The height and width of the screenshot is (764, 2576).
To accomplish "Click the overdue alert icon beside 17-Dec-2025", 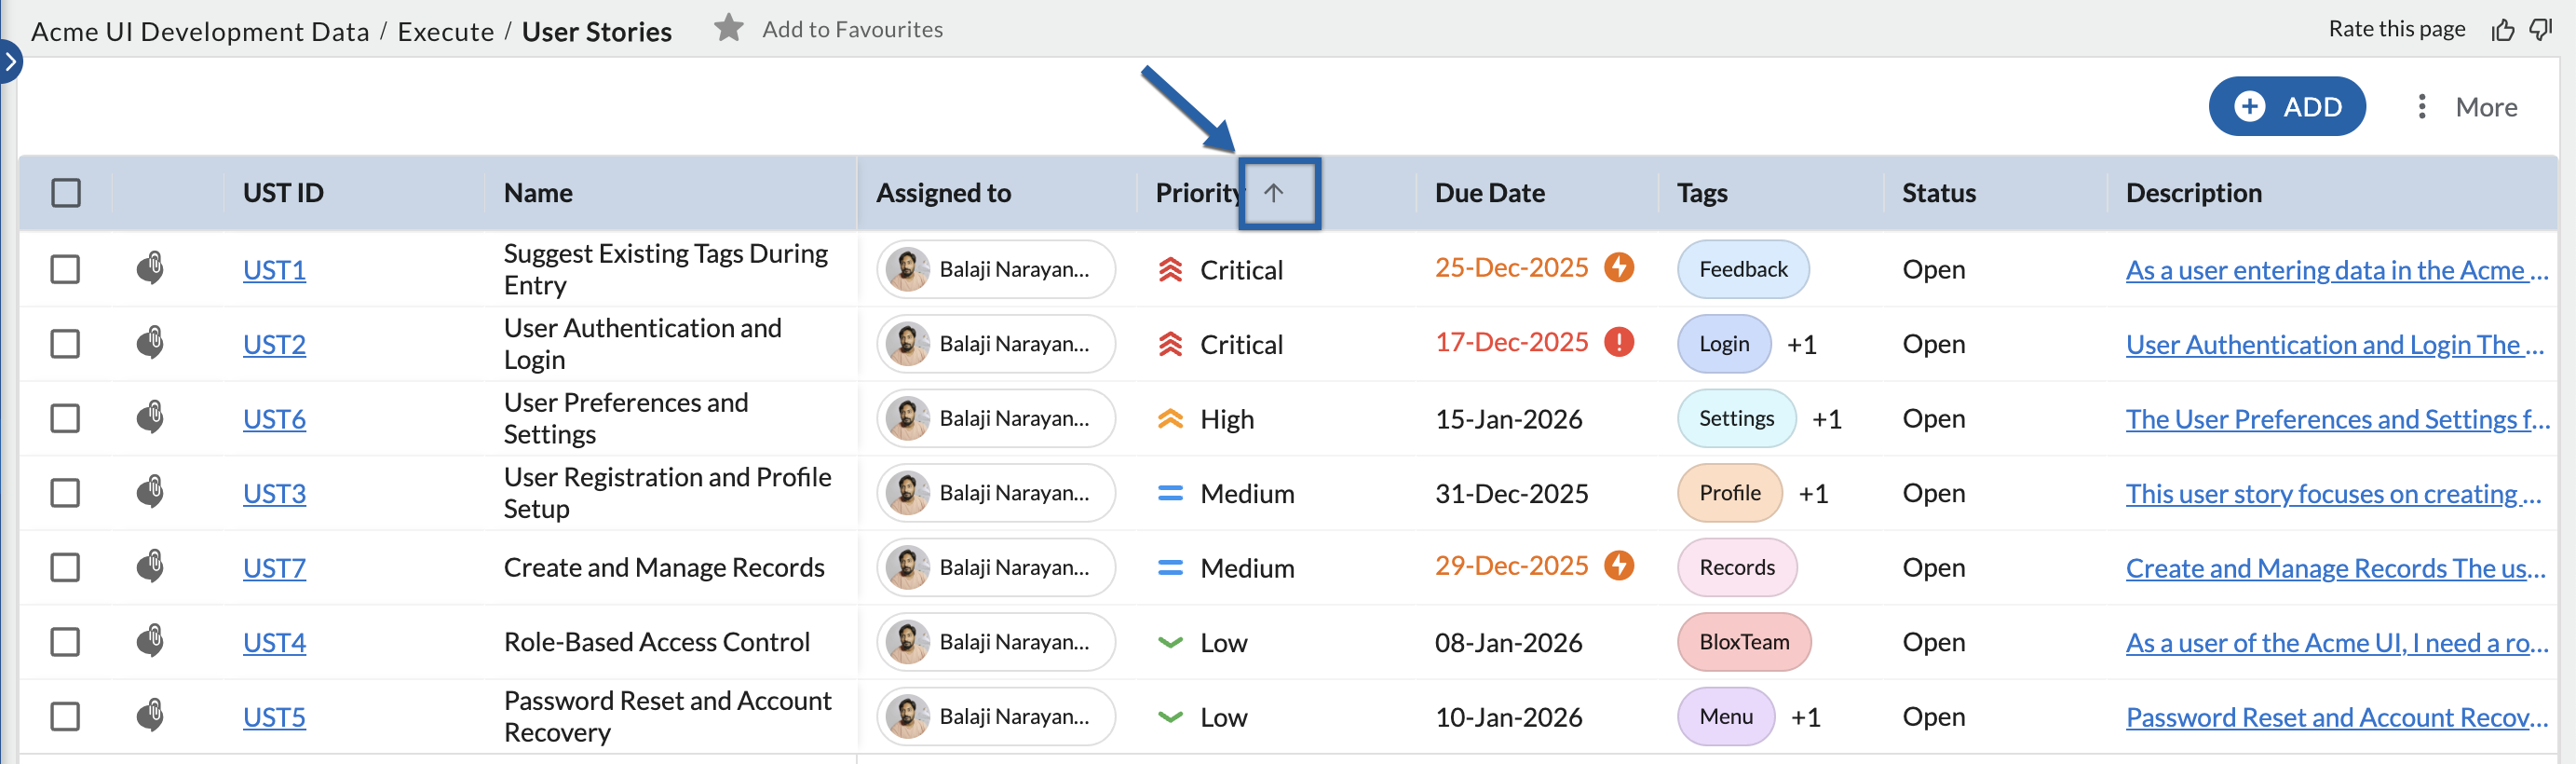I will click(1618, 342).
